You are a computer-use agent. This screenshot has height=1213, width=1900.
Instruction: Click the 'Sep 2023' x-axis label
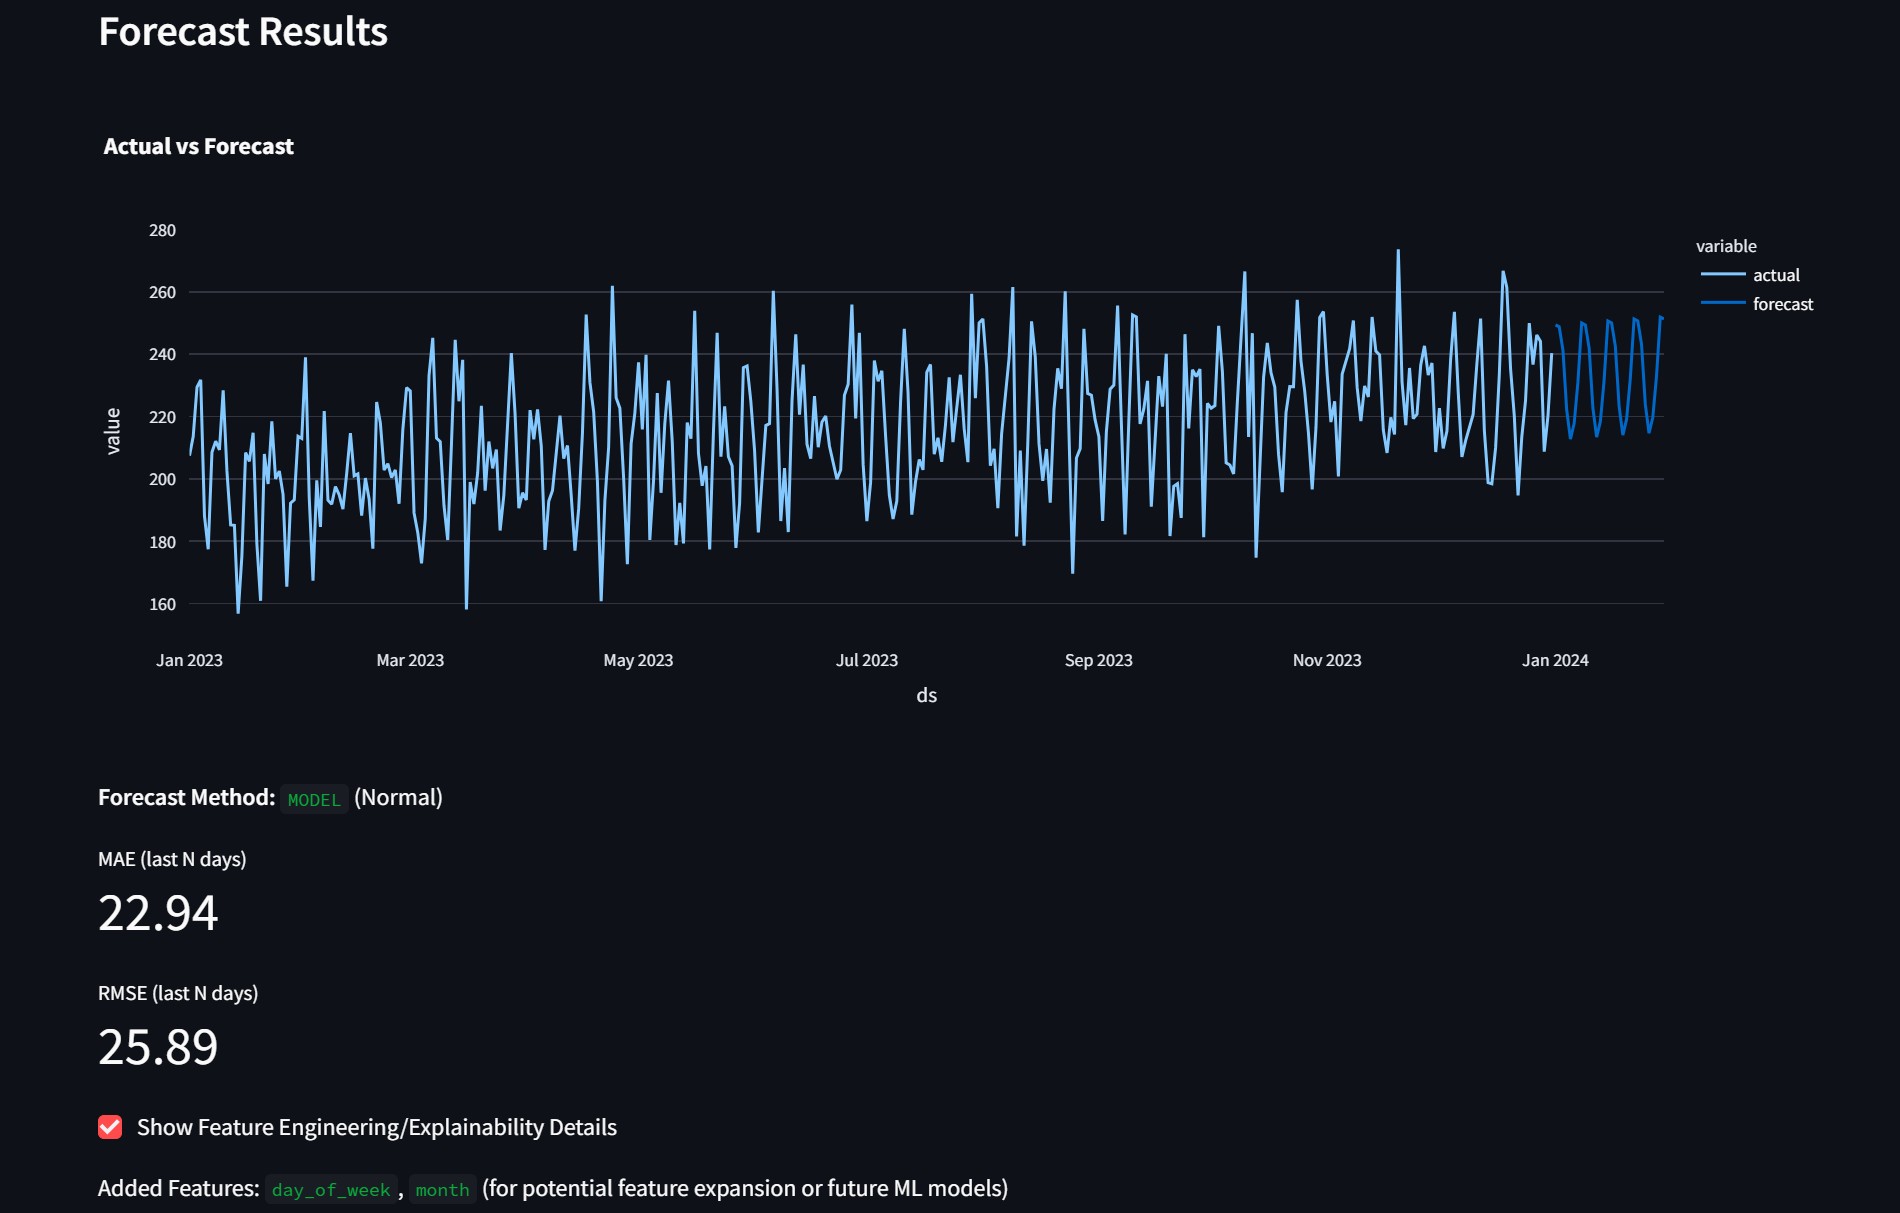click(1098, 660)
